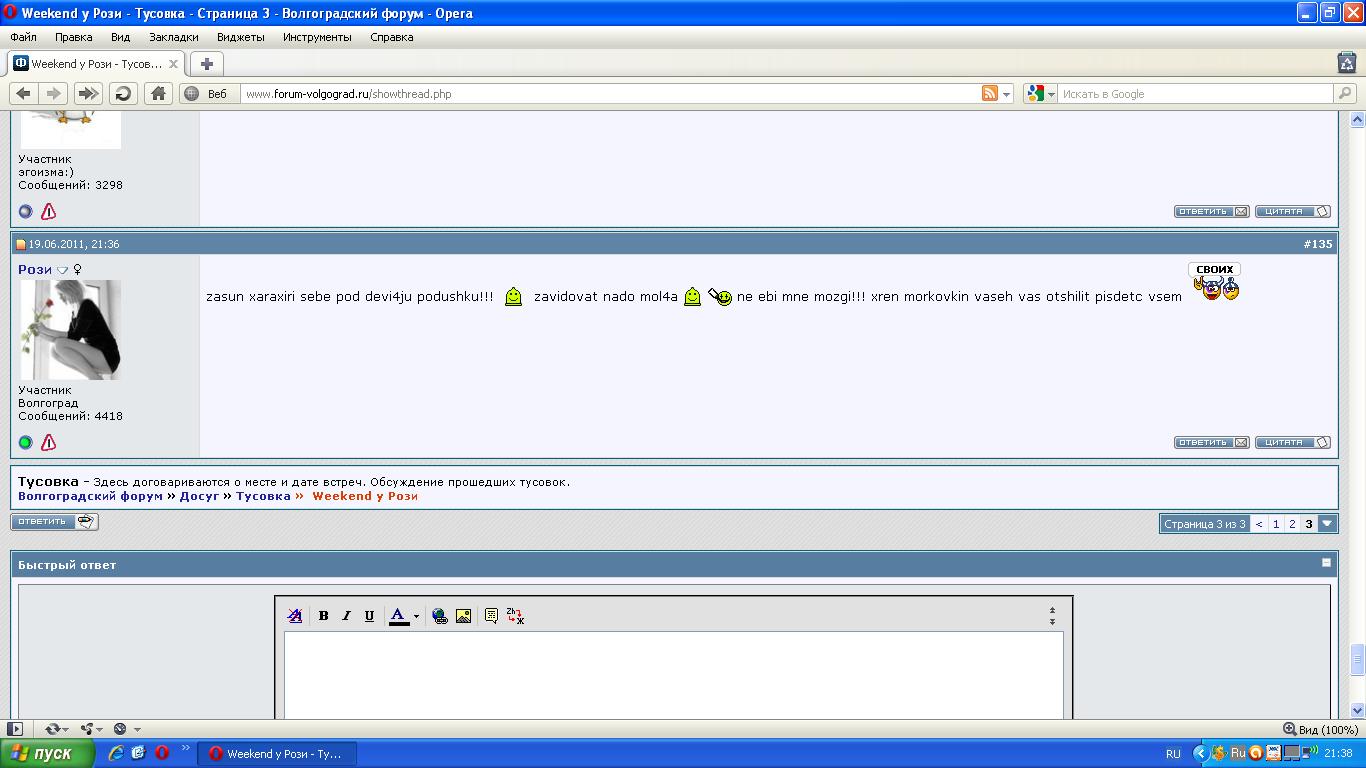Open the Инструменты menu

317,37
